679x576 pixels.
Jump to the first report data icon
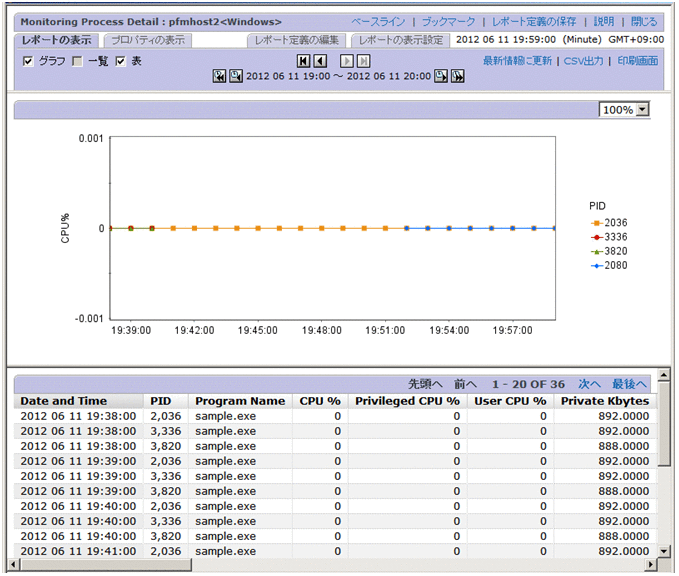tap(303, 61)
